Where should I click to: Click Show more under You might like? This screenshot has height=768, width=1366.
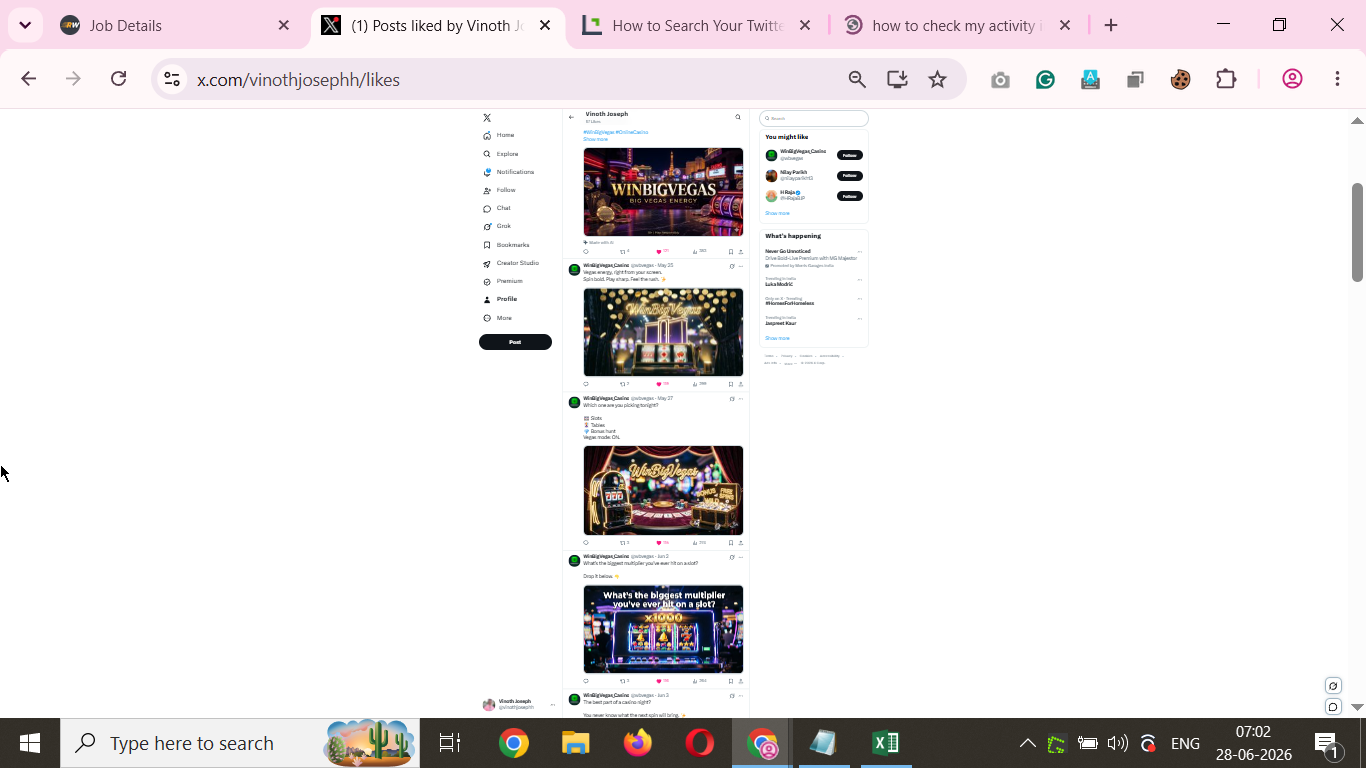[777, 213]
